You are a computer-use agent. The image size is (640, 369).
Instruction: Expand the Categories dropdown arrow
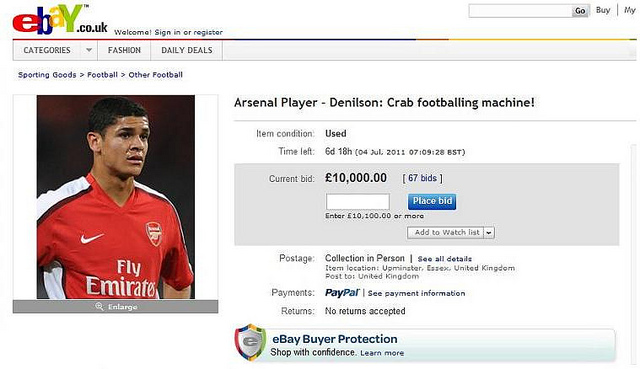pyautogui.click(x=89, y=50)
